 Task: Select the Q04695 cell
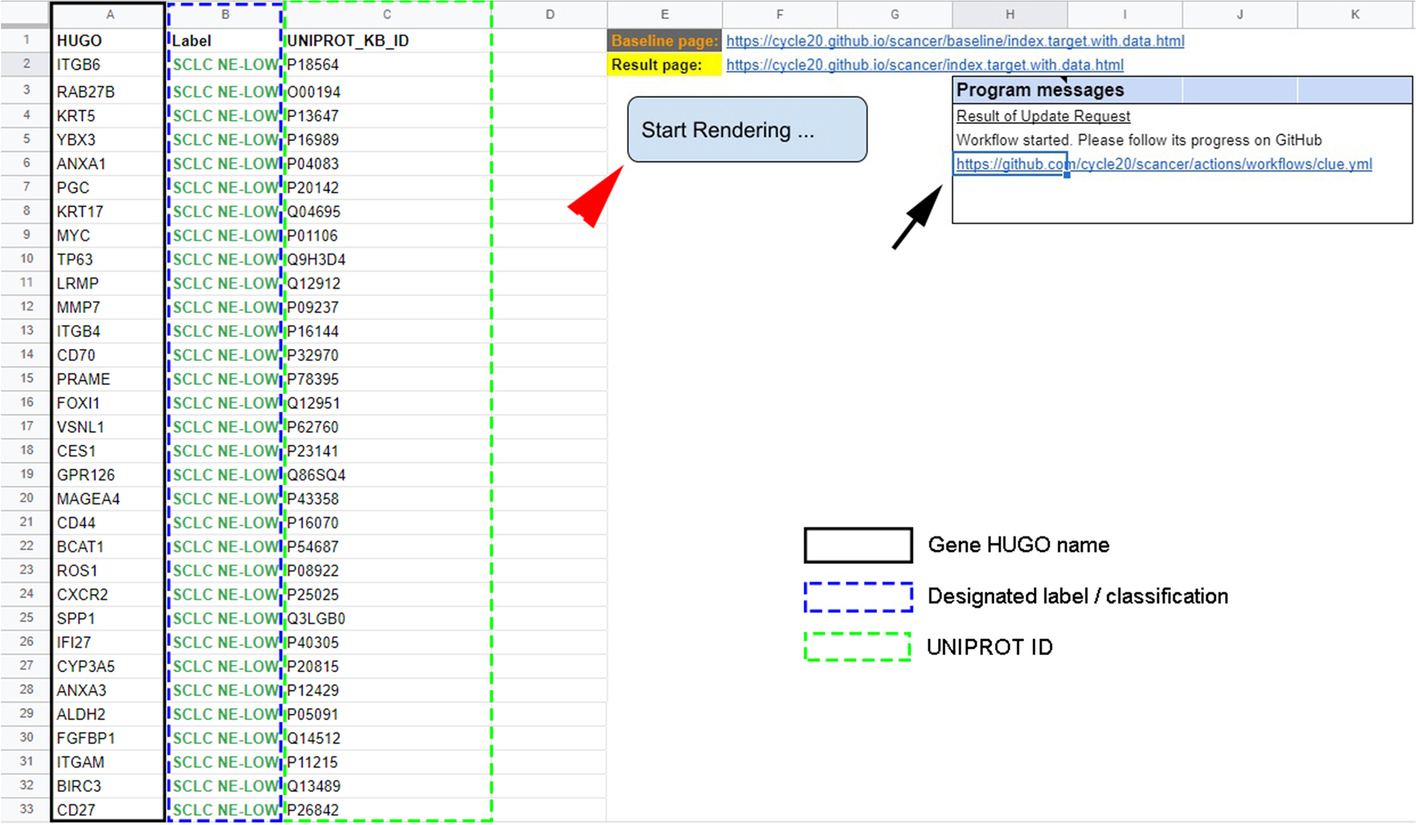point(388,211)
